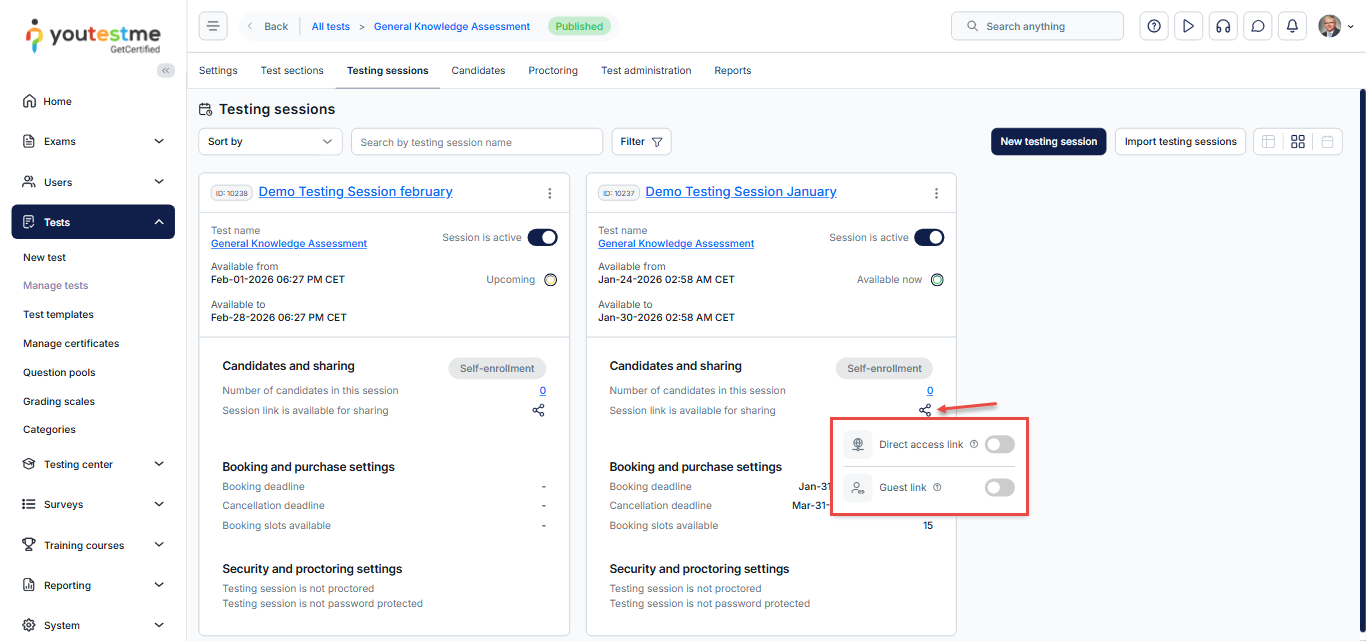
Task: Switch to grid card view icon
Action: [x=1297, y=142]
